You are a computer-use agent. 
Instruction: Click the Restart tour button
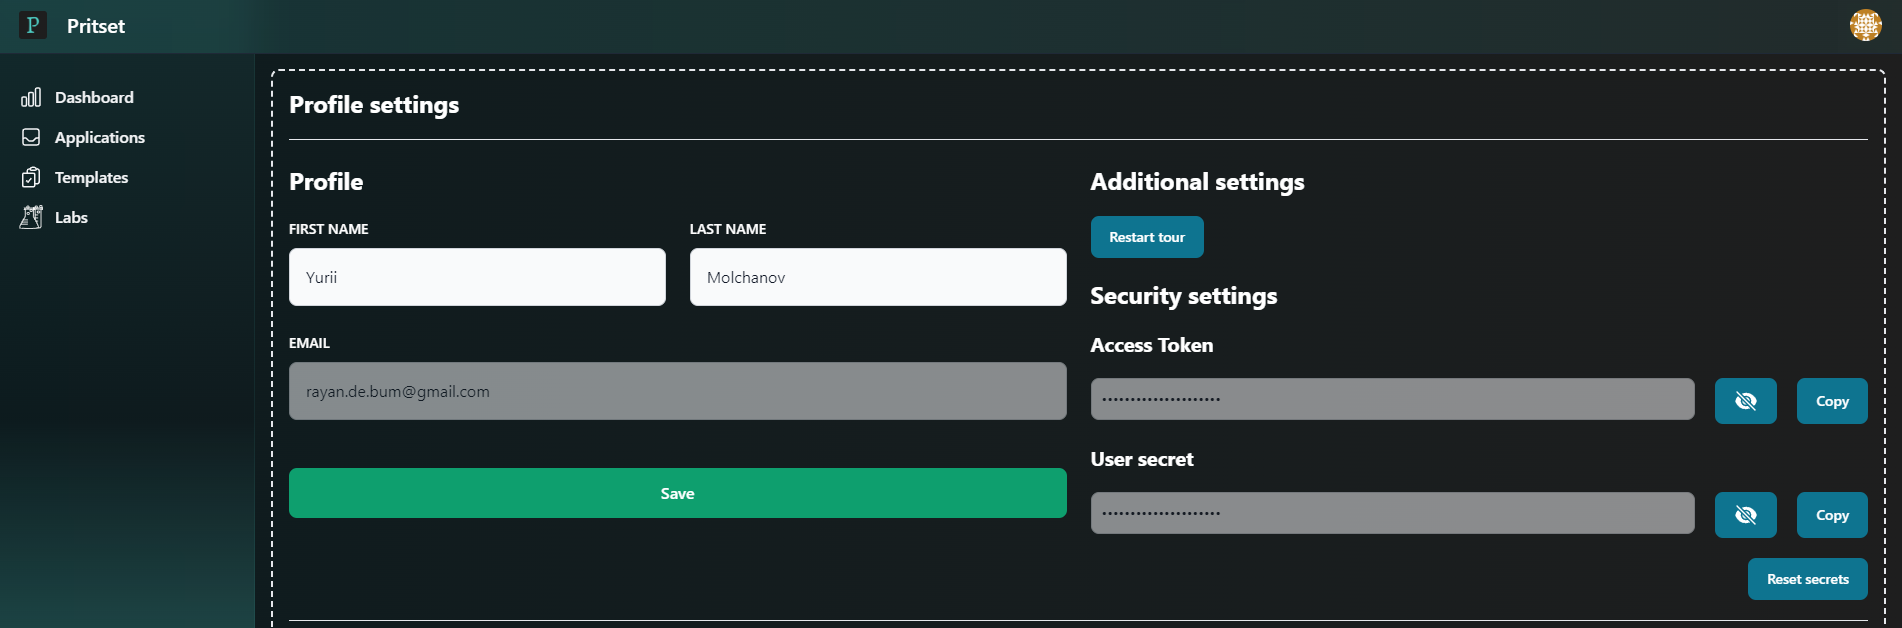(1146, 237)
